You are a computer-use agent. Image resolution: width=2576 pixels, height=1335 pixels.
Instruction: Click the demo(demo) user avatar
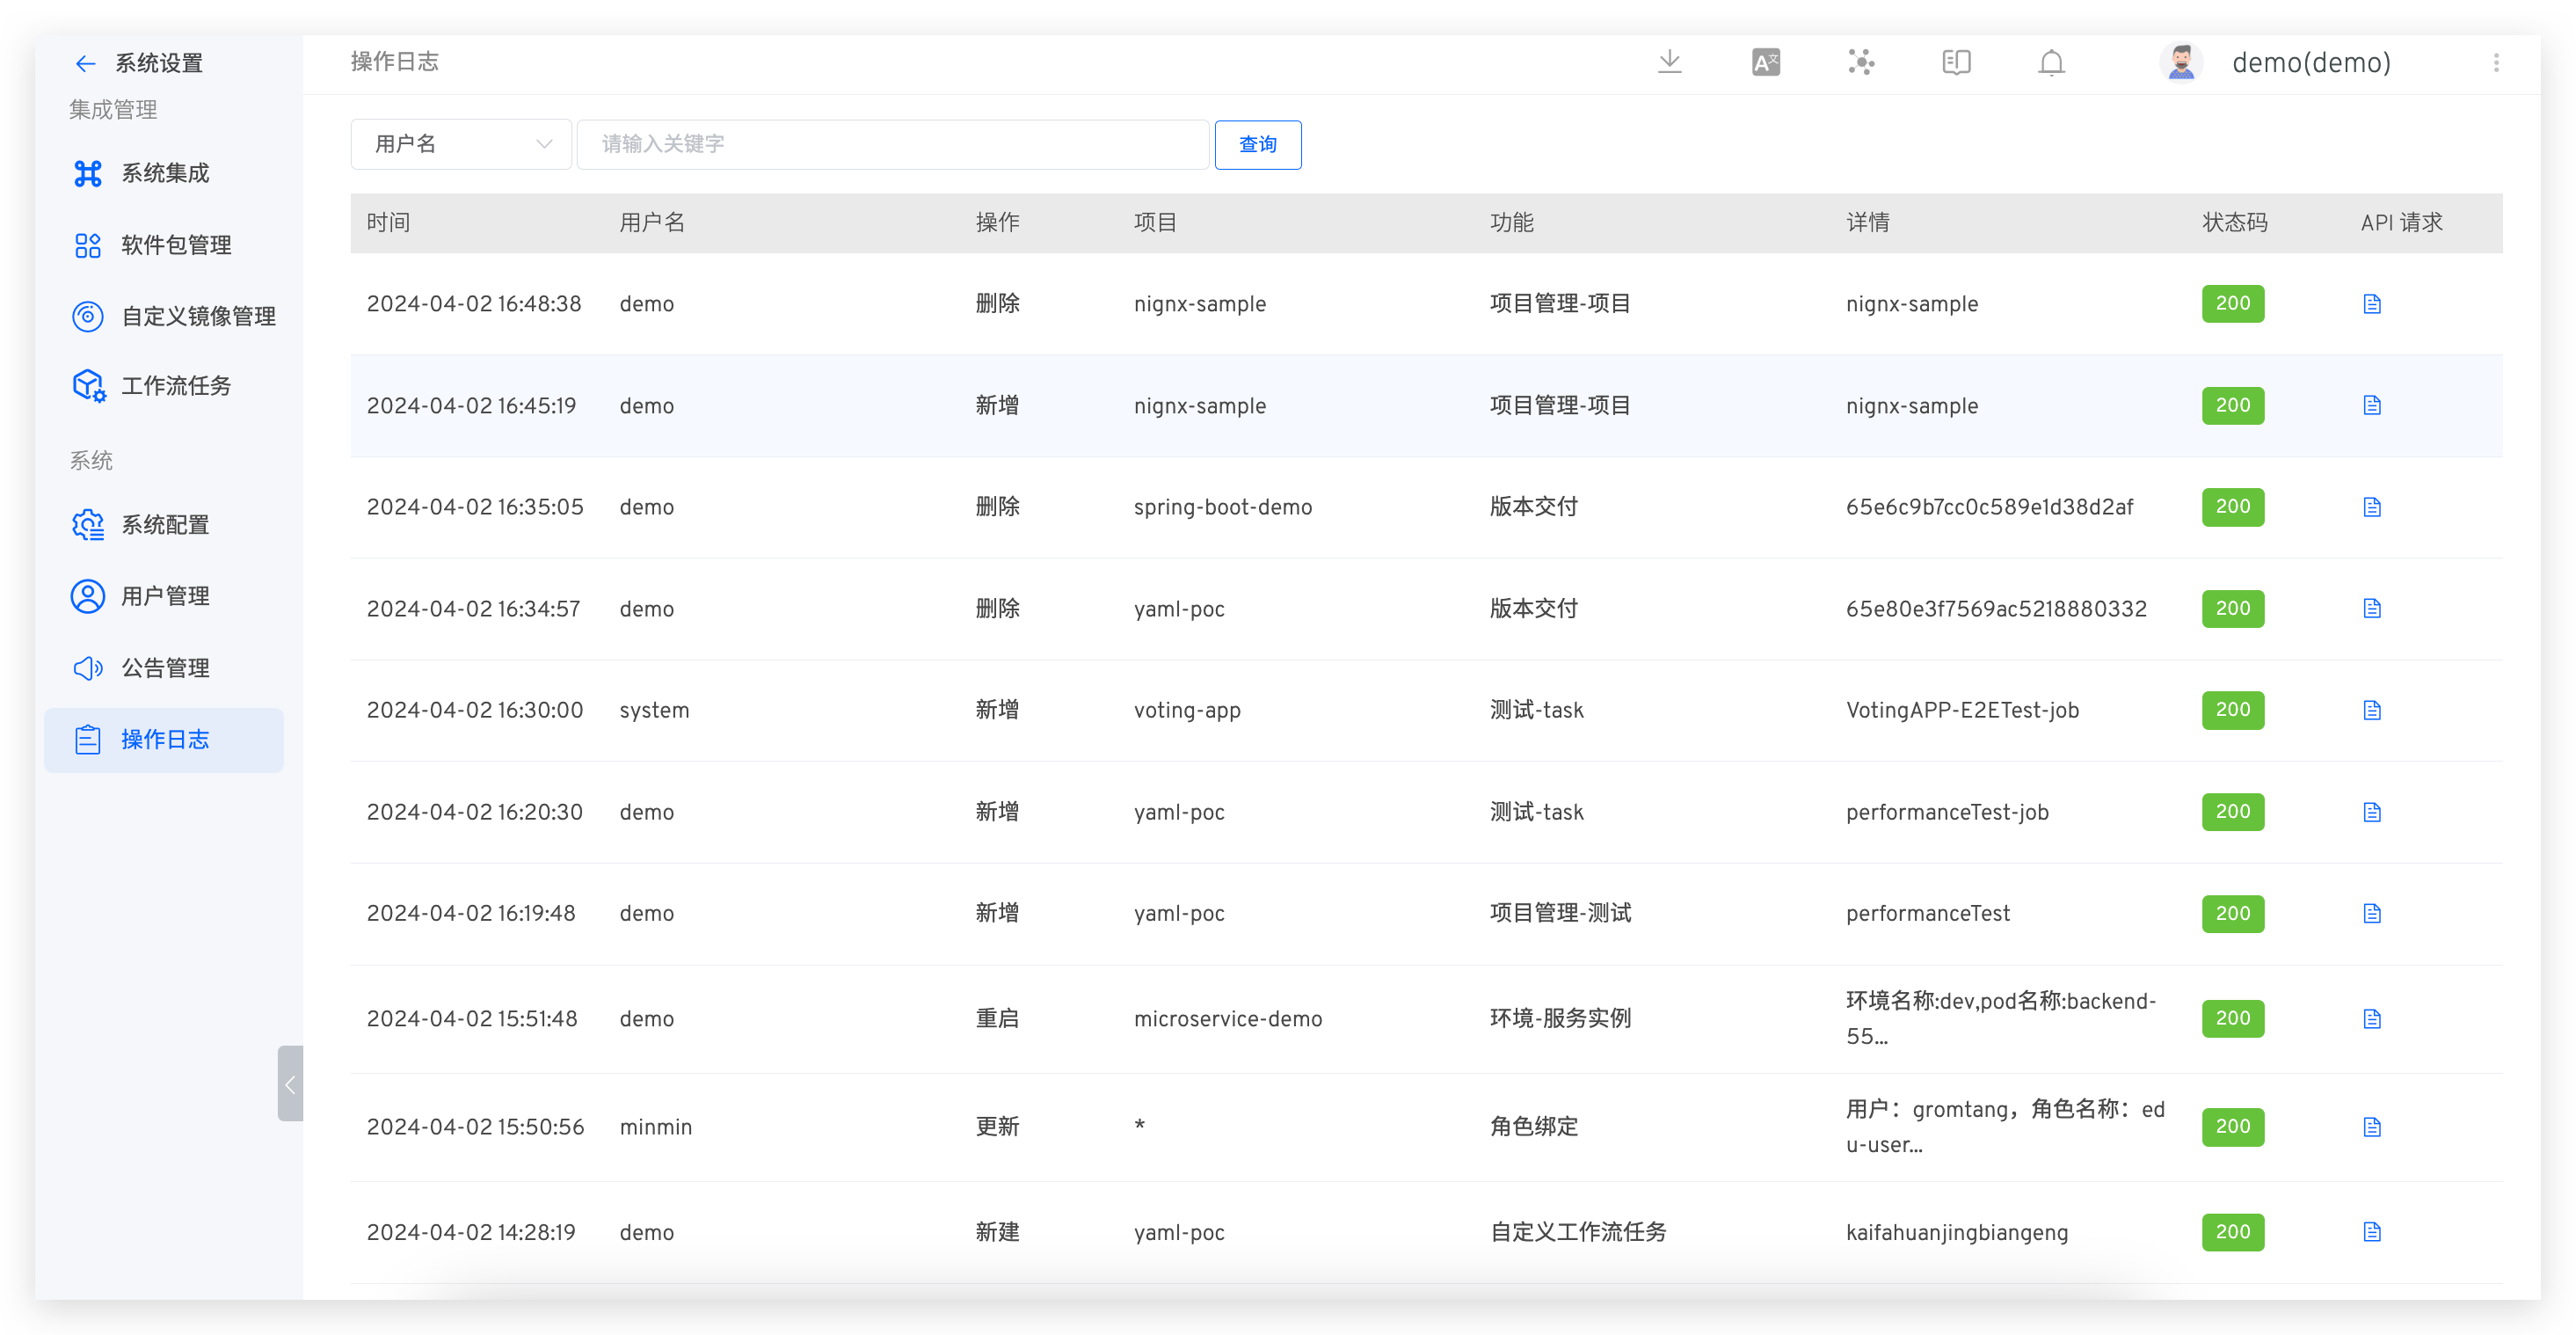pyautogui.click(x=2181, y=62)
